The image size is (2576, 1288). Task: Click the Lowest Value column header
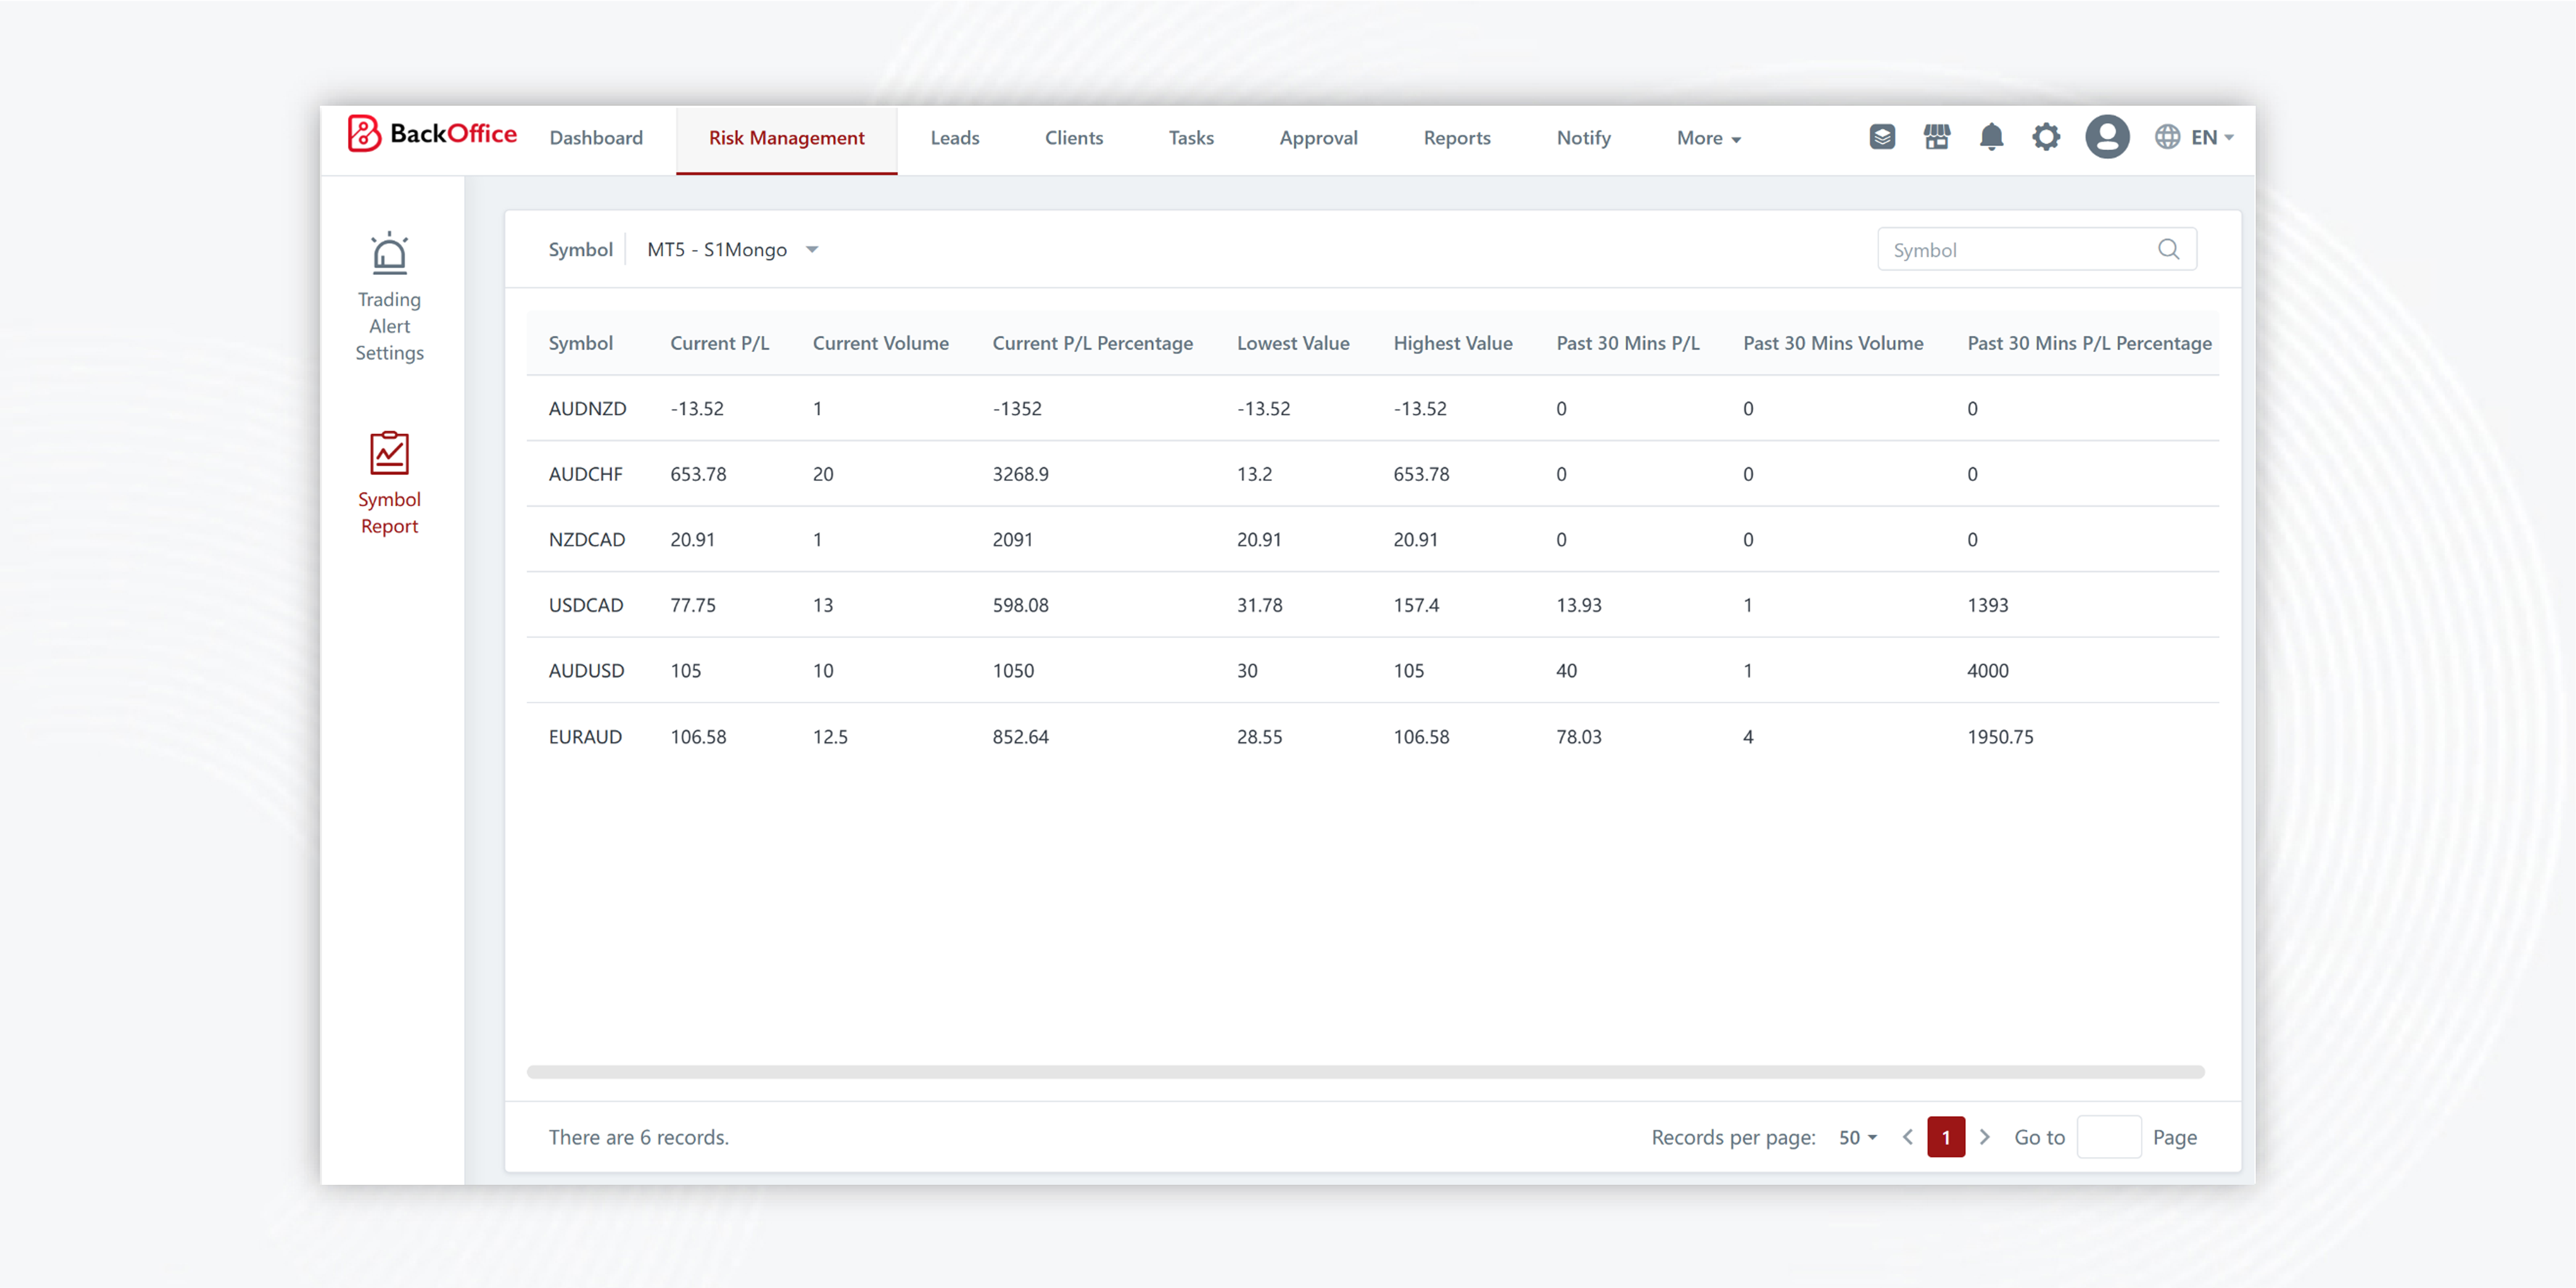[x=1293, y=343]
